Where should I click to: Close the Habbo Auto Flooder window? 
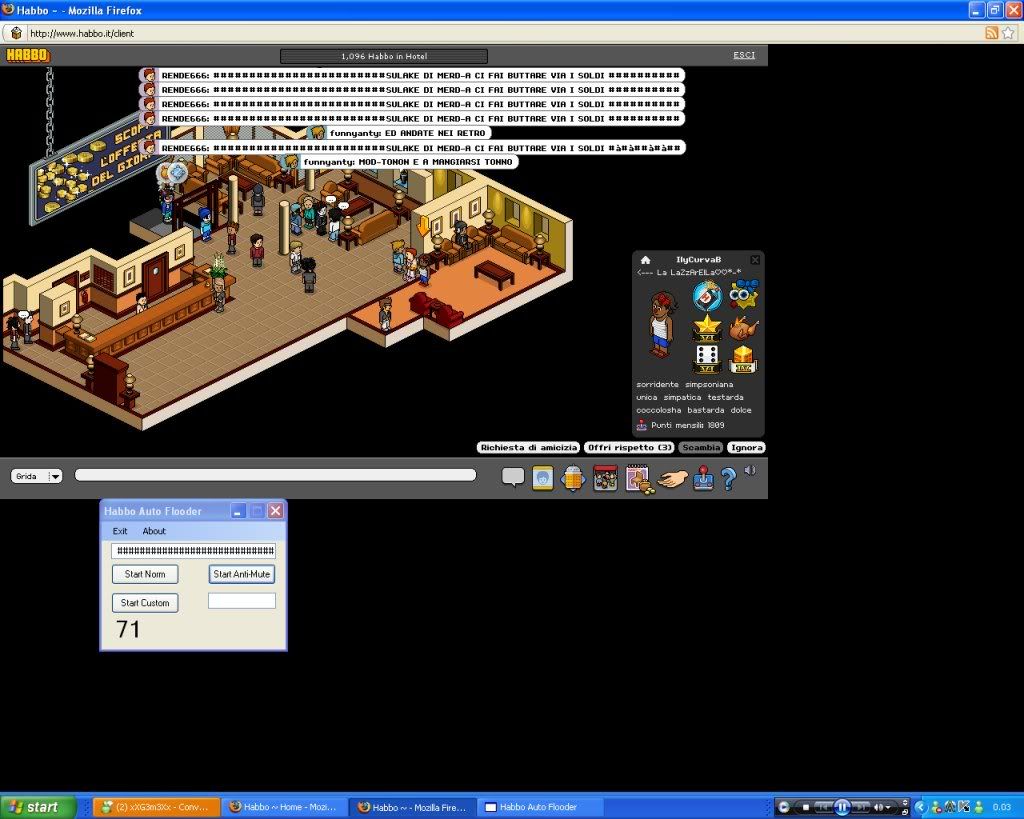coord(276,511)
